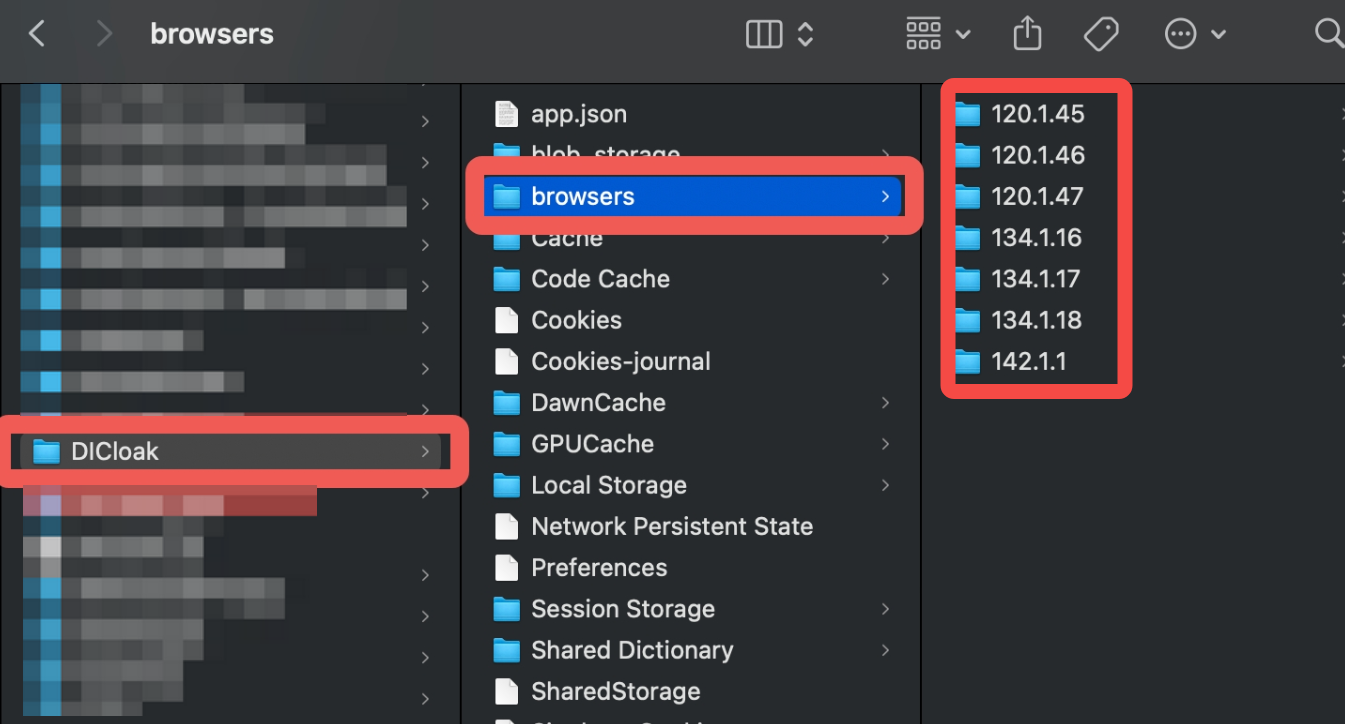
Task: Select the Preferences file
Action: (x=598, y=568)
